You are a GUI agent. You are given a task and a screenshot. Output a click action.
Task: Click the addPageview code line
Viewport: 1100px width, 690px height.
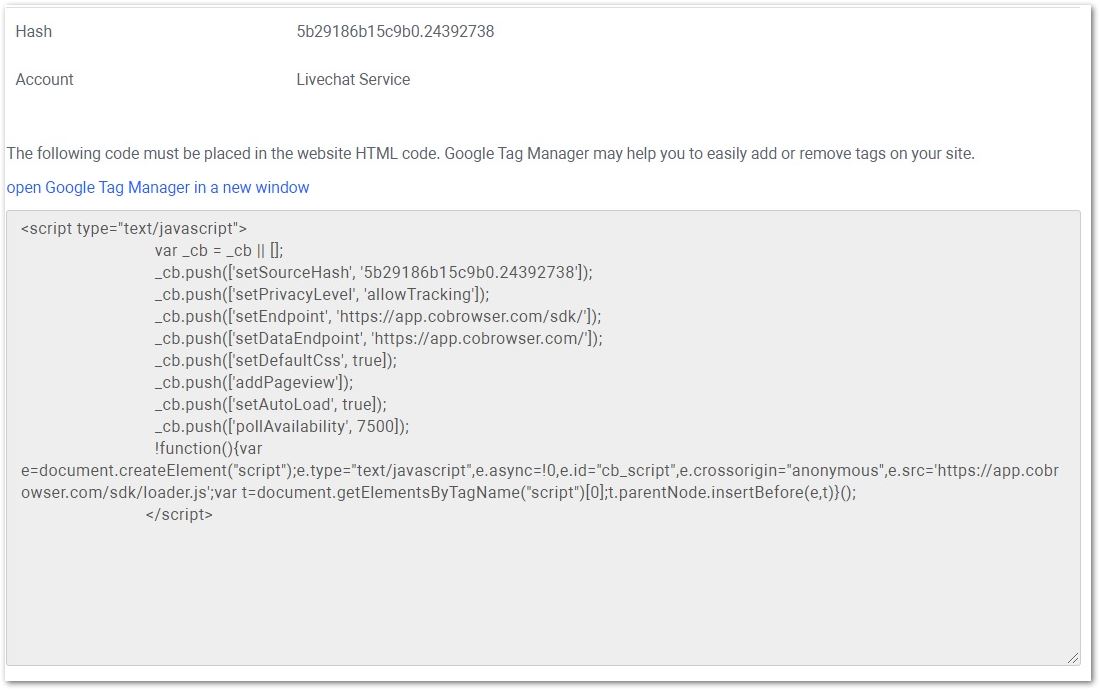pyautogui.click(x=254, y=382)
